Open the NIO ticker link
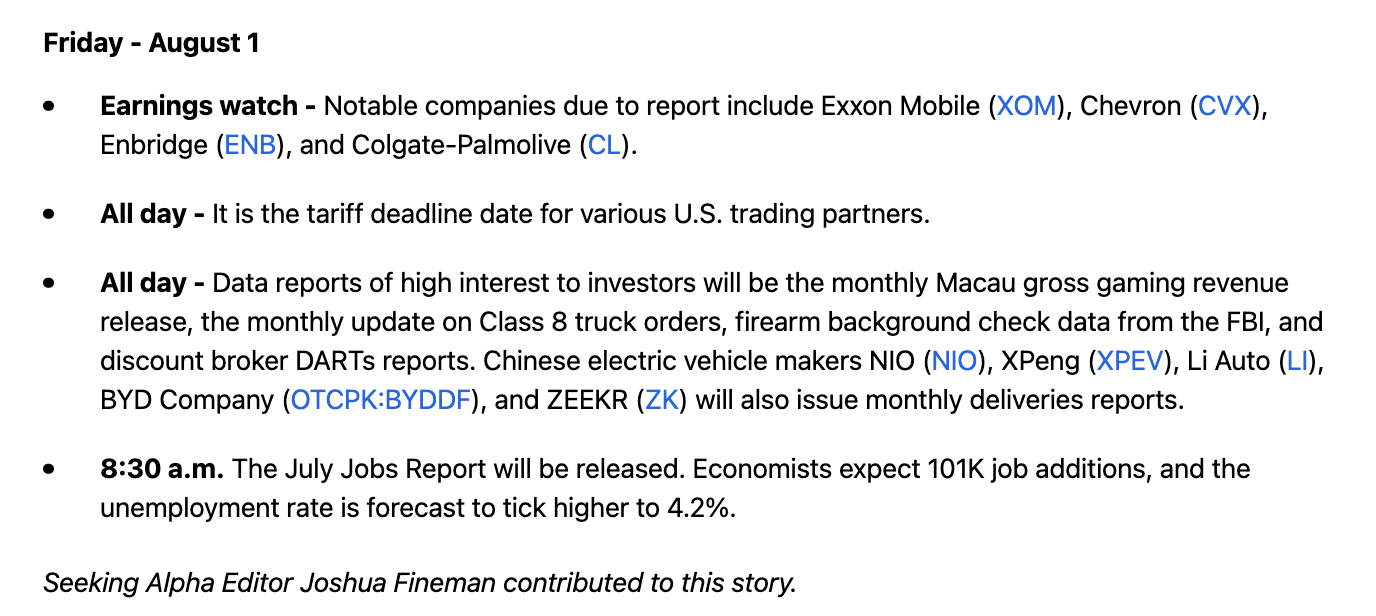The image size is (1376, 616). pyautogui.click(x=954, y=361)
